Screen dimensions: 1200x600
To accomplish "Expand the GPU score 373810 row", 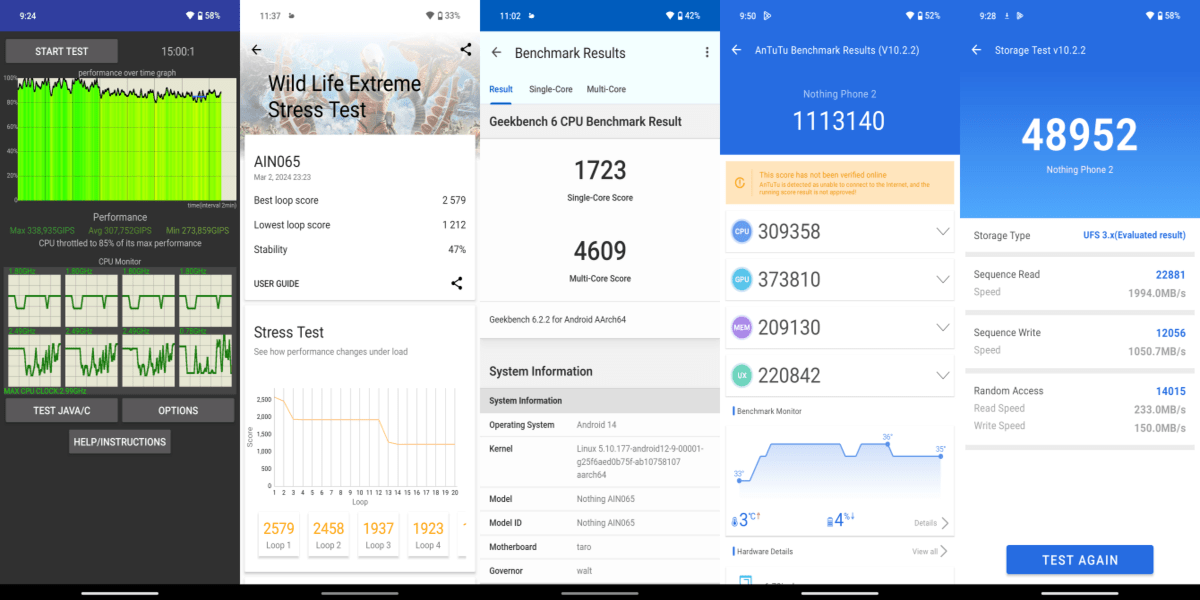I will coord(942,279).
